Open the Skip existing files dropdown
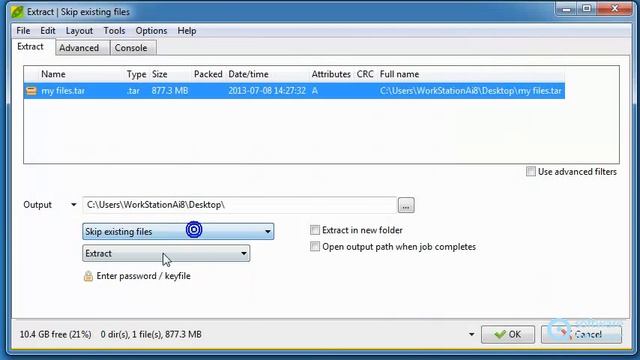The width and height of the screenshot is (640, 360). click(x=178, y=231)
